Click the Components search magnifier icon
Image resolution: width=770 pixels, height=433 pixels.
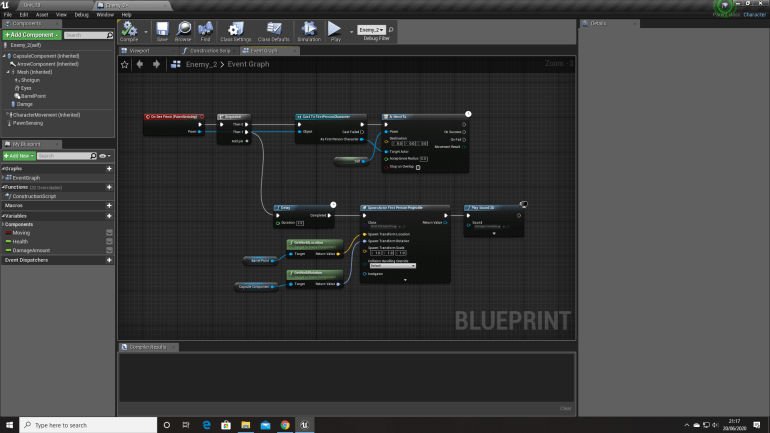tap(110, 35)
